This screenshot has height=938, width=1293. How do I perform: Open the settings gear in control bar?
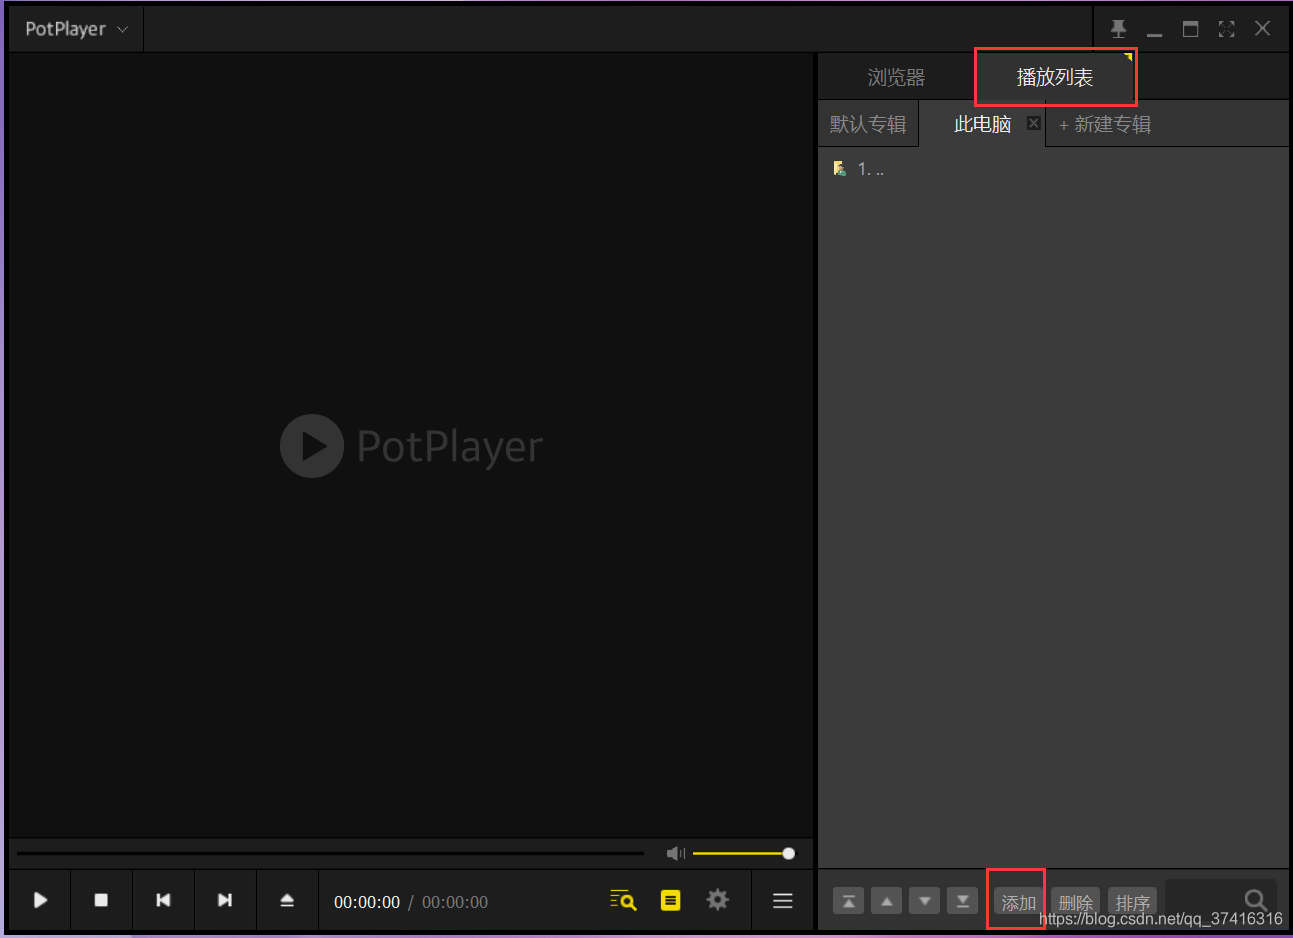coord(717,900)
